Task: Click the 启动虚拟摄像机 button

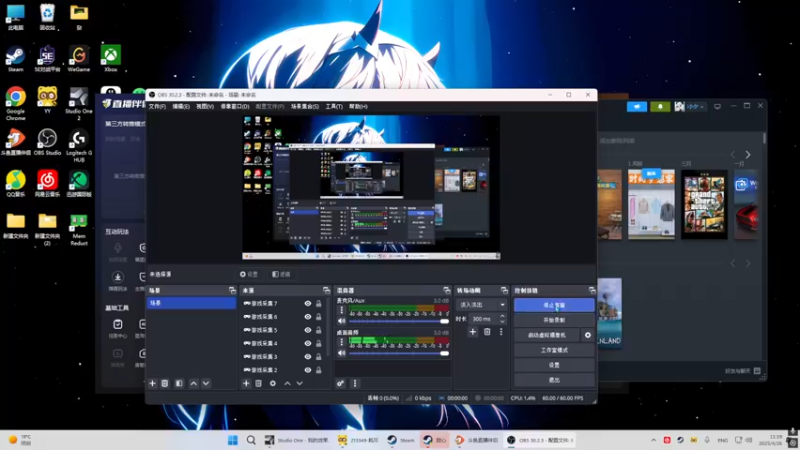Action: 547,335
